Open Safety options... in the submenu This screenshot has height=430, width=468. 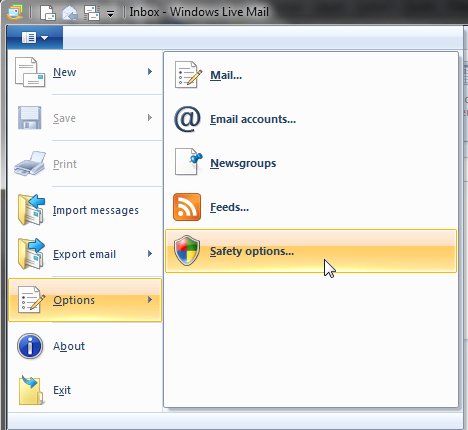311,251
